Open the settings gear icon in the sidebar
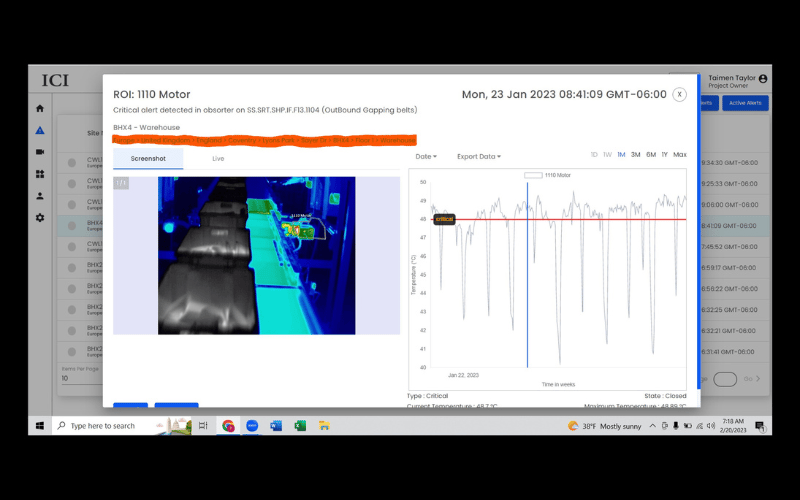The image size is (800, 500). pyautogui.click(x=40, y=218)
